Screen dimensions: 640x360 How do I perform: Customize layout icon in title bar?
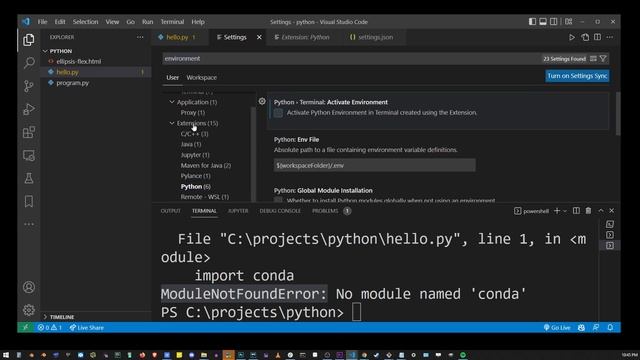pos(569,22)
